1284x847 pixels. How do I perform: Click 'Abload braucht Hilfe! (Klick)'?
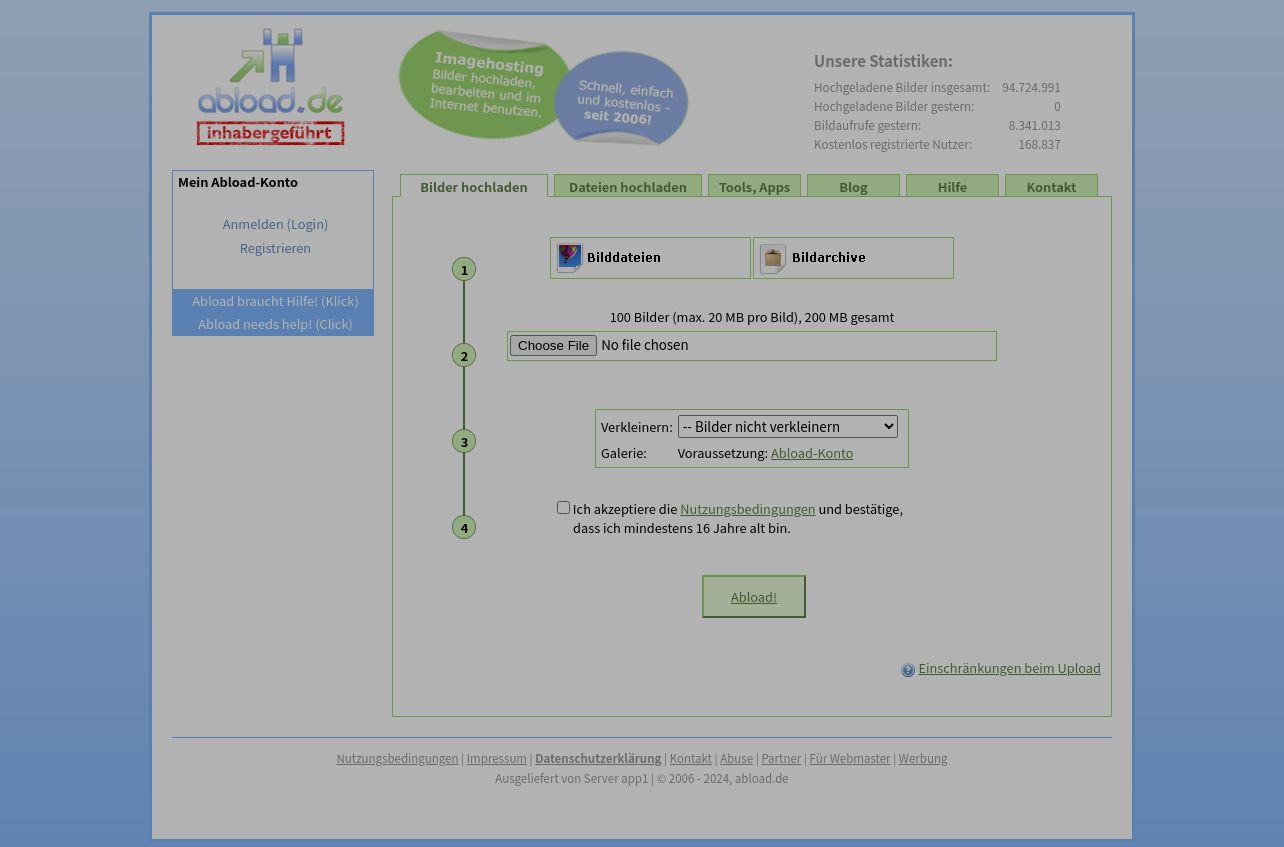pos(275,301)
